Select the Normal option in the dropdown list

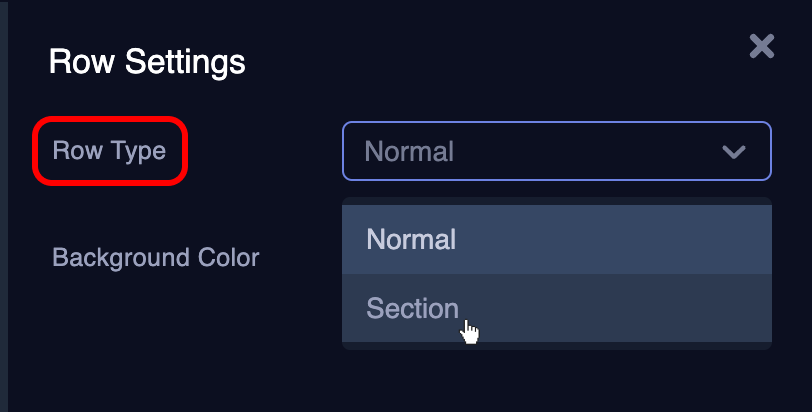point(557,239)
